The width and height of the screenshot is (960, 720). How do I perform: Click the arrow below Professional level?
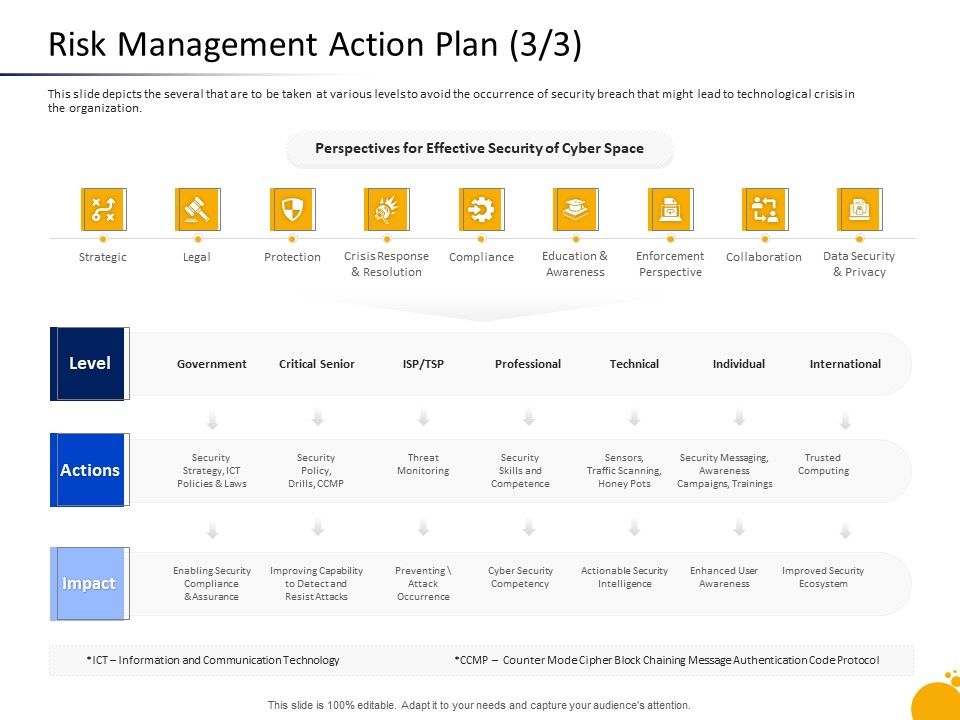529,418
